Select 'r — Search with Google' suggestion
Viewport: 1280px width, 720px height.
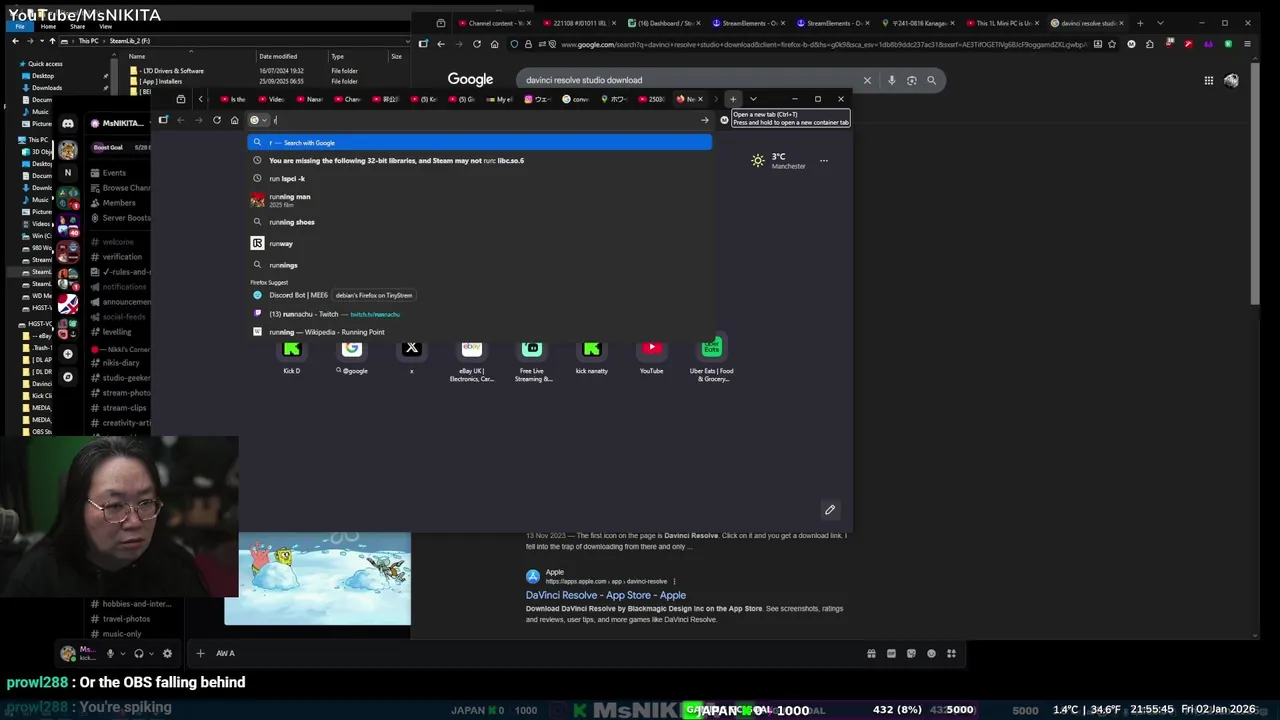(480, 143)
